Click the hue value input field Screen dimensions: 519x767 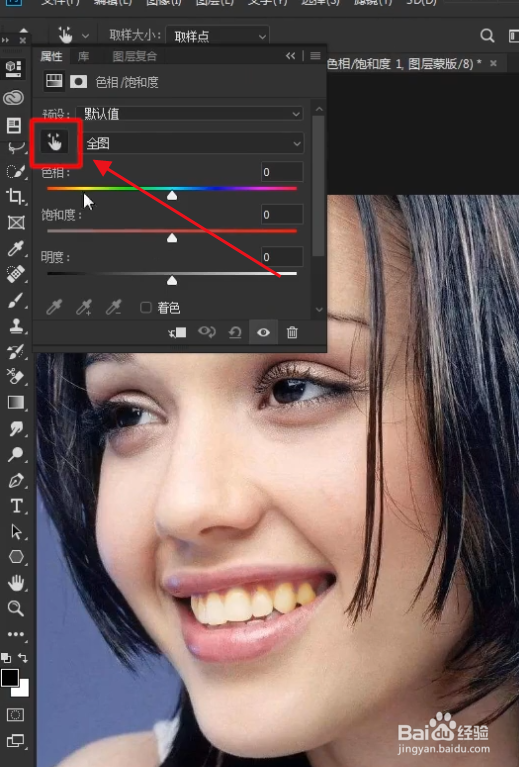[282, 172]
